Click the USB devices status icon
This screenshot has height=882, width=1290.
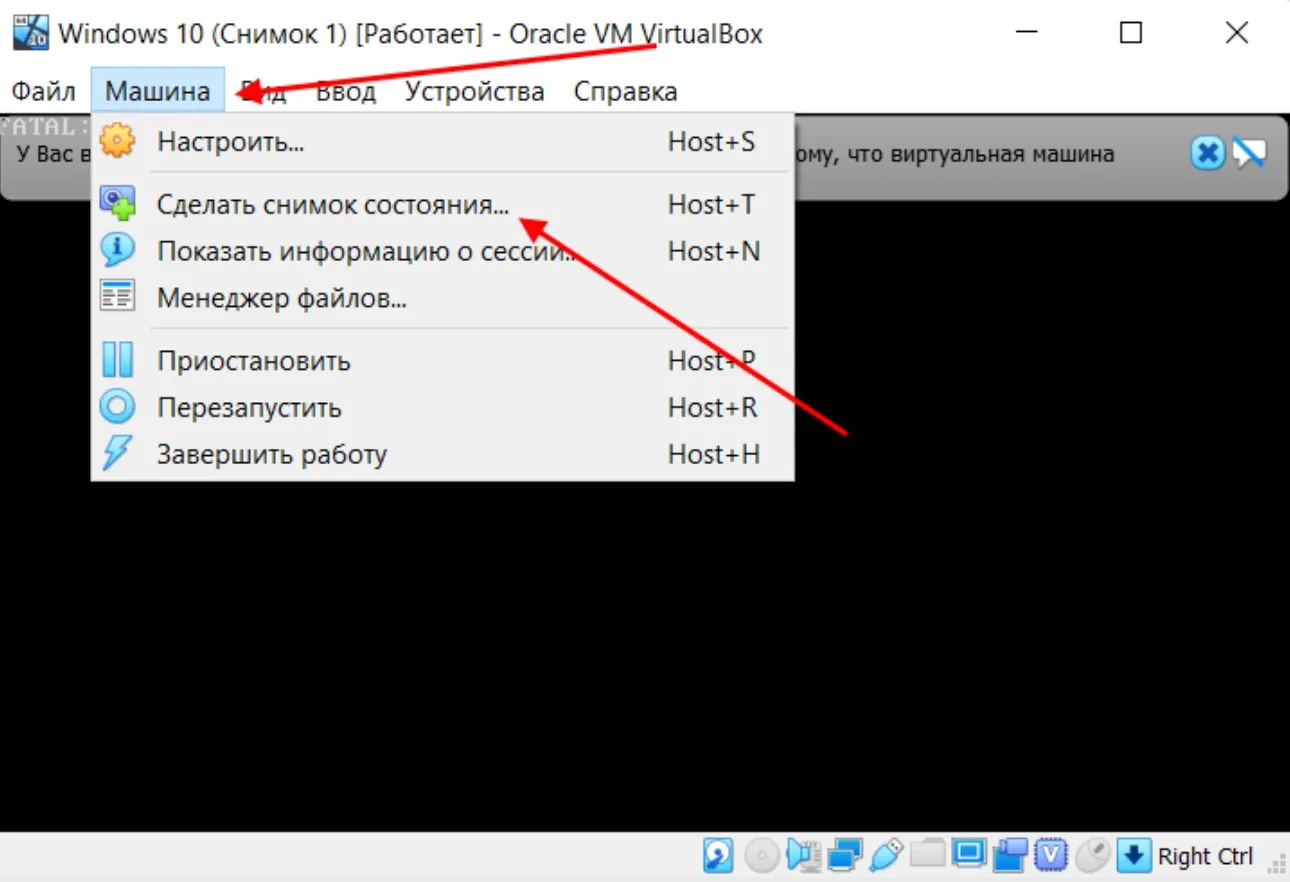[886, 855]
